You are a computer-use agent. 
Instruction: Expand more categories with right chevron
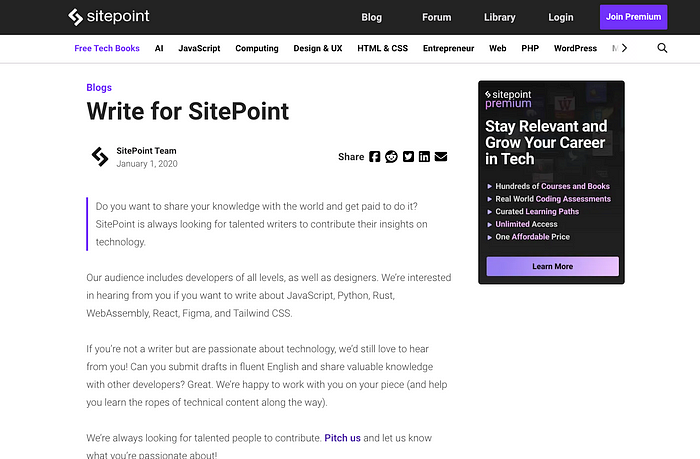click(624, 48)
